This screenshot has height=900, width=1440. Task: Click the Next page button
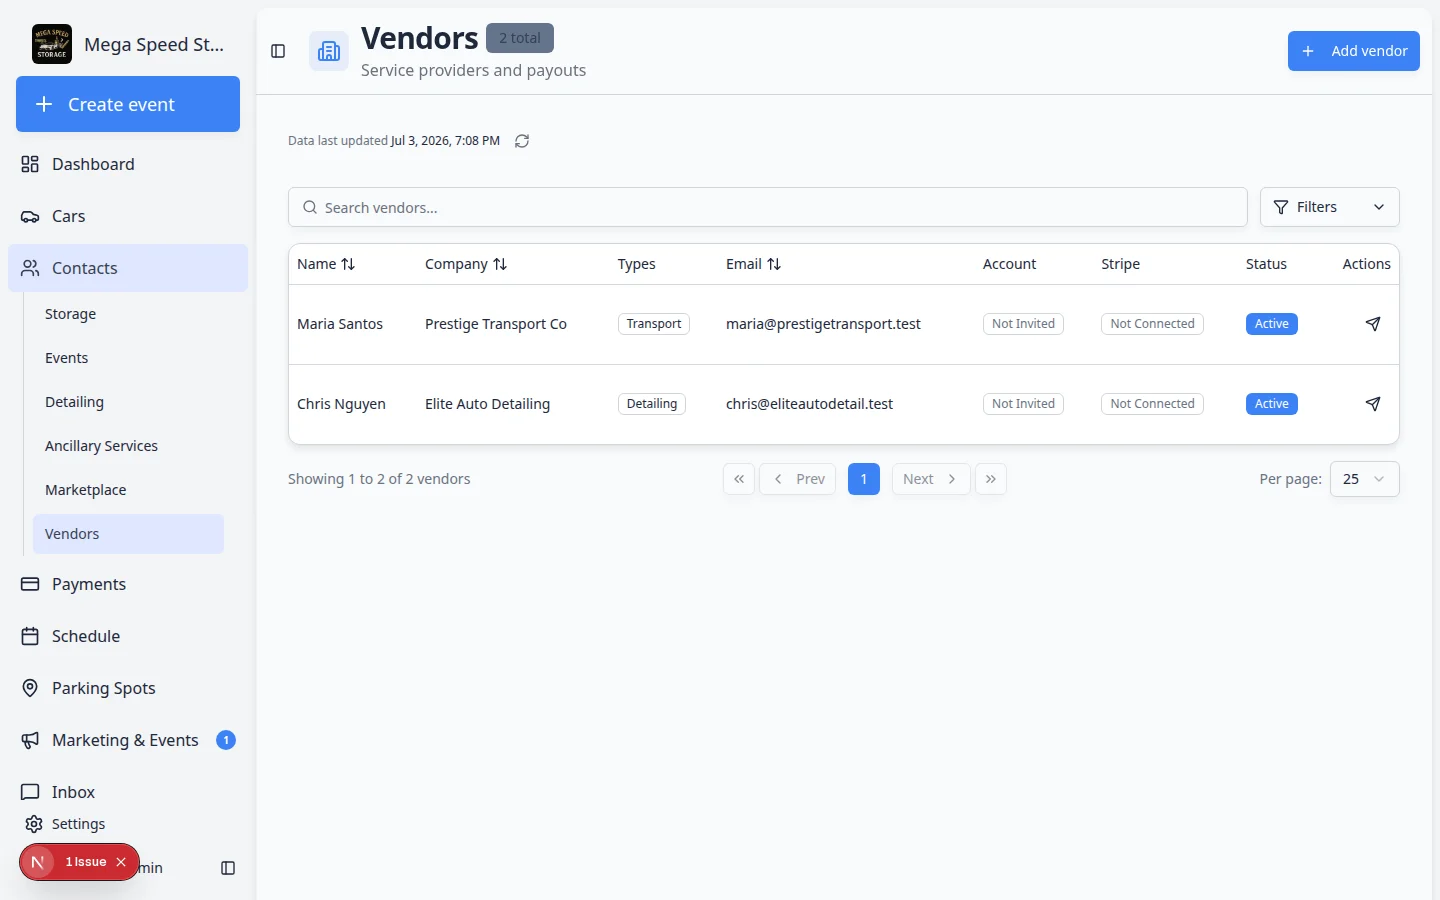click(x=931, y=479)
